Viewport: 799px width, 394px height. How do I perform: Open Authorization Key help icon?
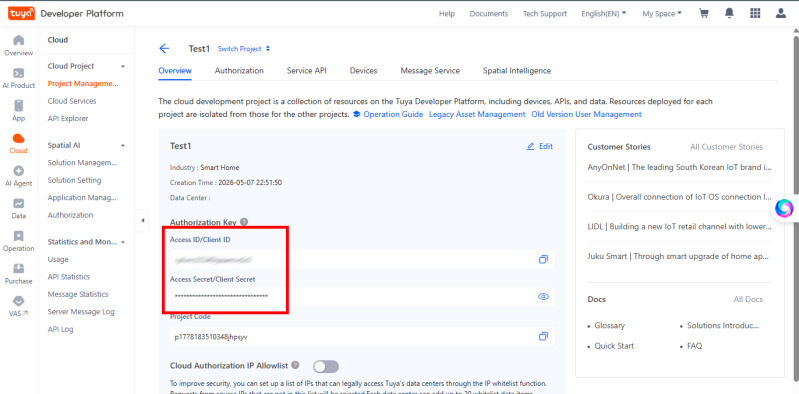pos(244,222)
